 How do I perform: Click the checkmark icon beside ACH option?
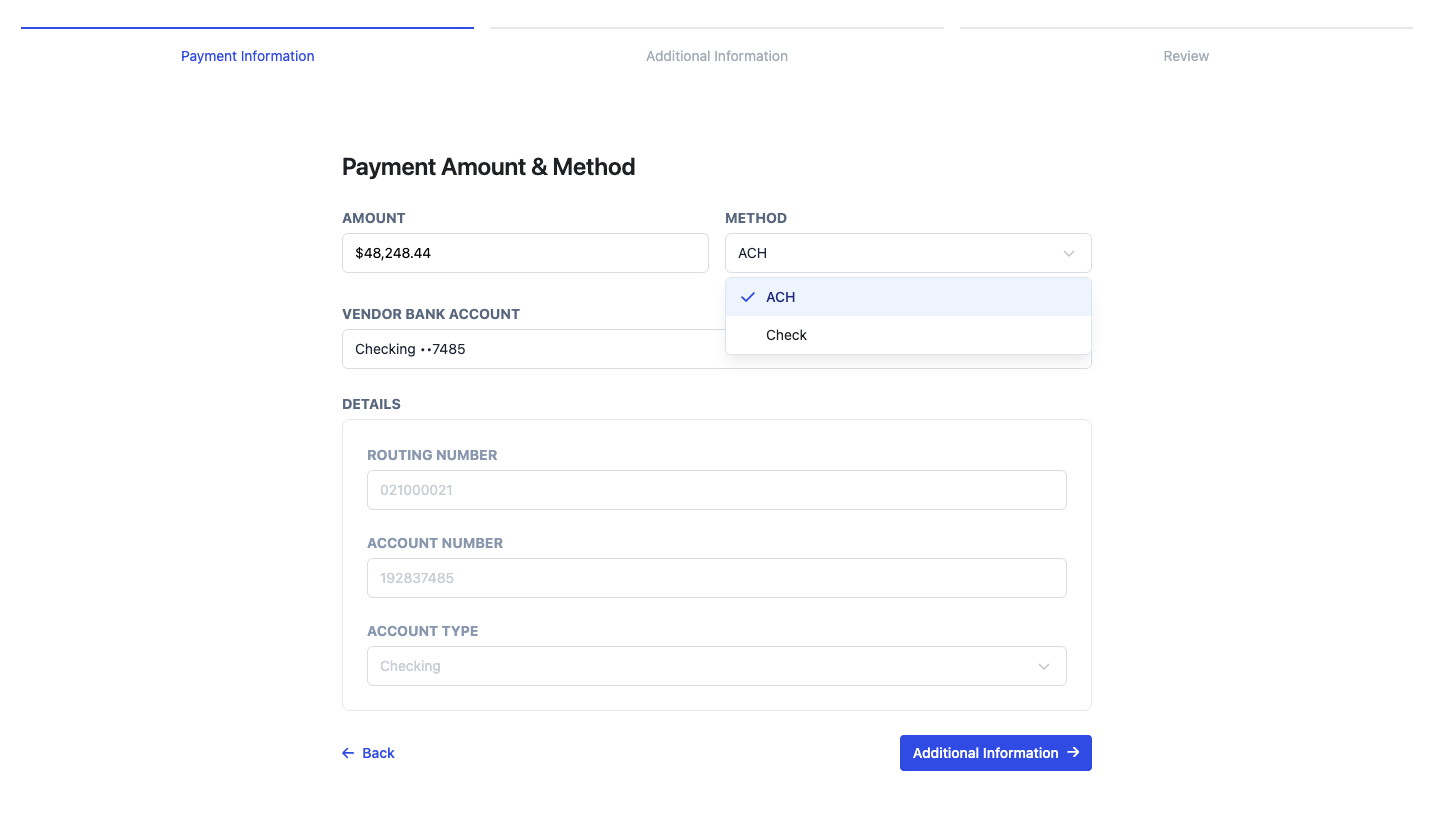click(747, 297)
